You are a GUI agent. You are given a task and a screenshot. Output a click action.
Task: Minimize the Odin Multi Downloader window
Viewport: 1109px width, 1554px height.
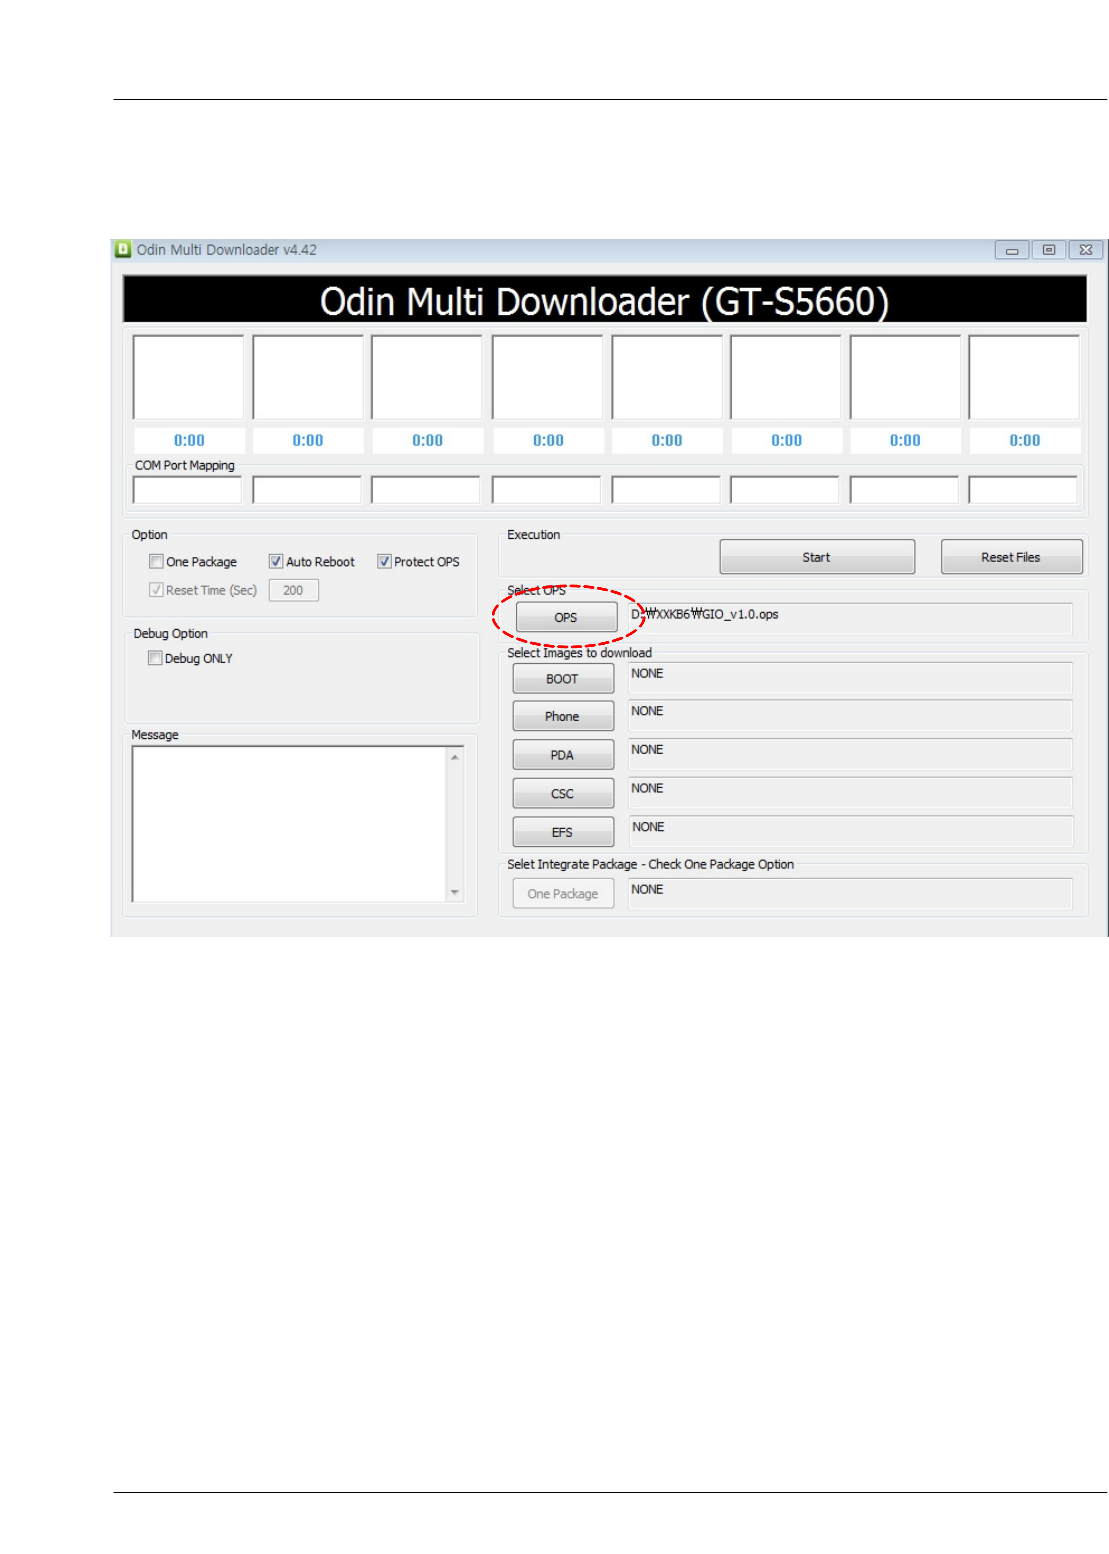(x=1012, y=250)
